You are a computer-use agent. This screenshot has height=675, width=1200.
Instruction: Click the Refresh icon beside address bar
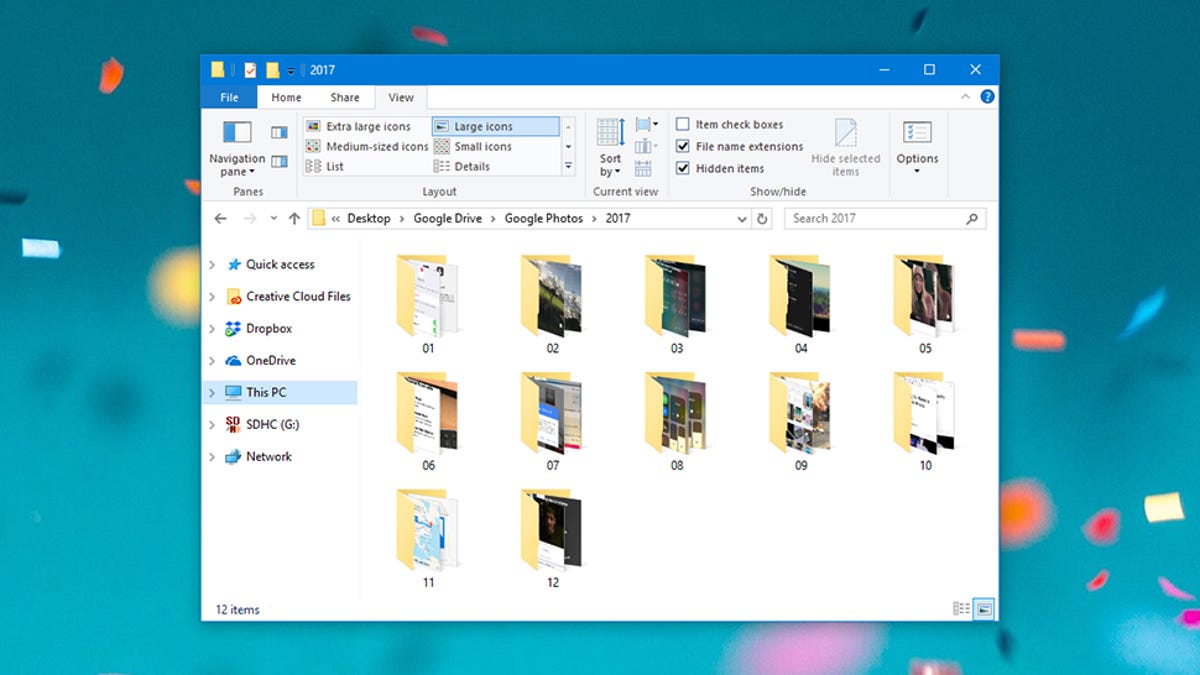pyautogui.click(x=763, y=219)
